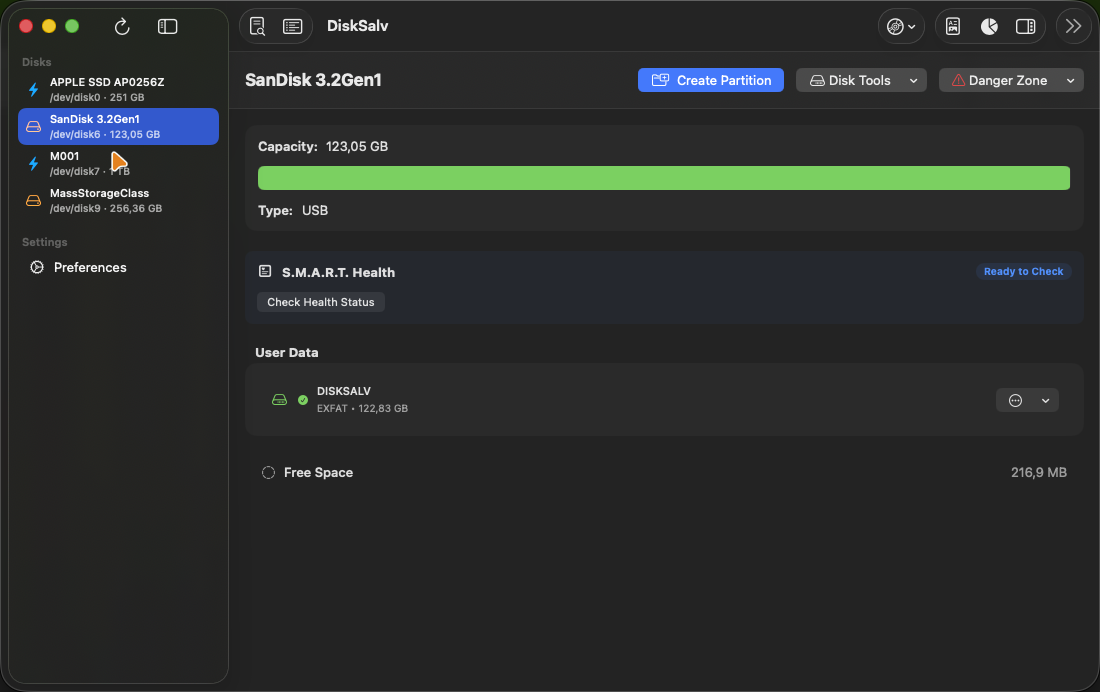Click lightning icon beside M001
Image resolution: width=1100 pixels, height=692 pixels.
coord(33,164)
